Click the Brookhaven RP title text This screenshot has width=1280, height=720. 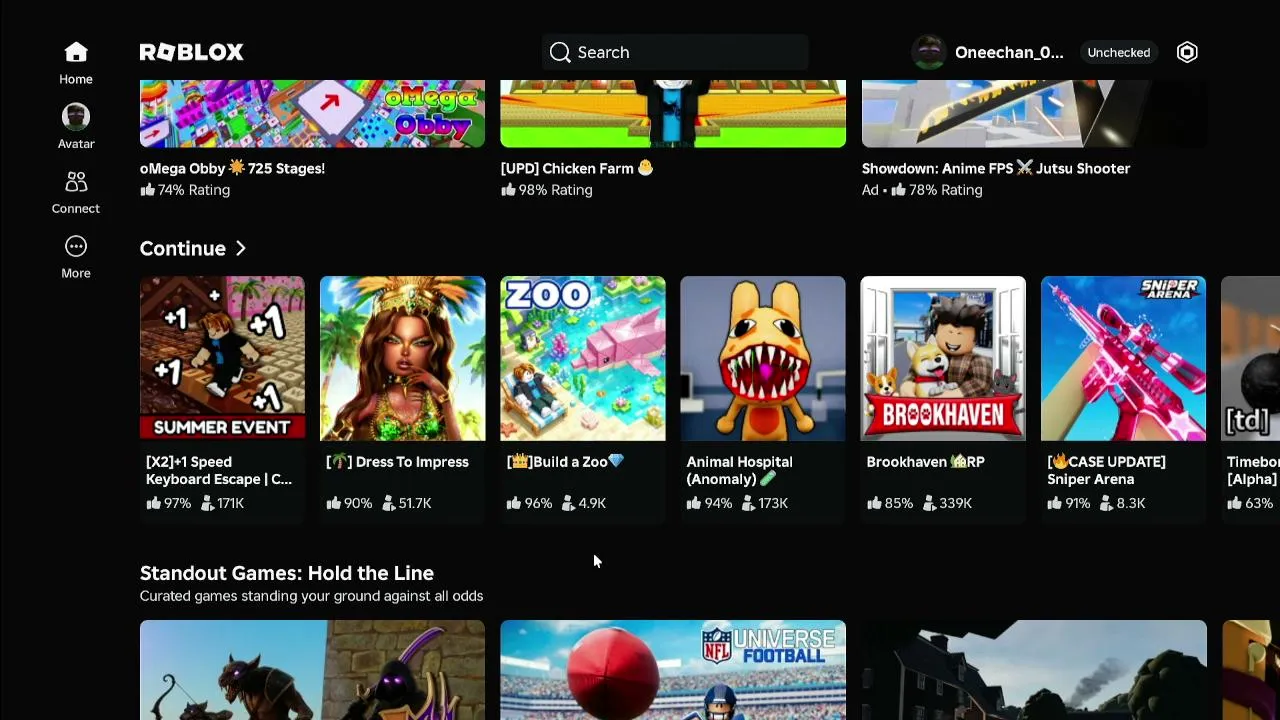tap(925, 462)
